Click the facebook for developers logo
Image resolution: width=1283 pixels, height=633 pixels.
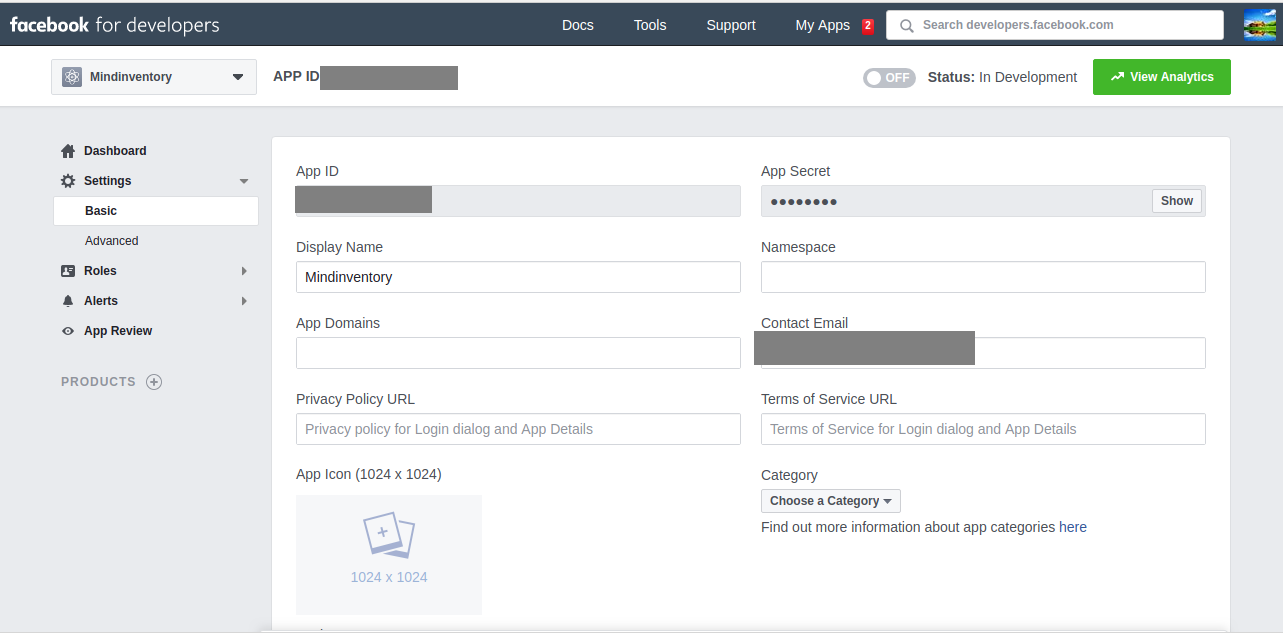(x=114, y=25)
